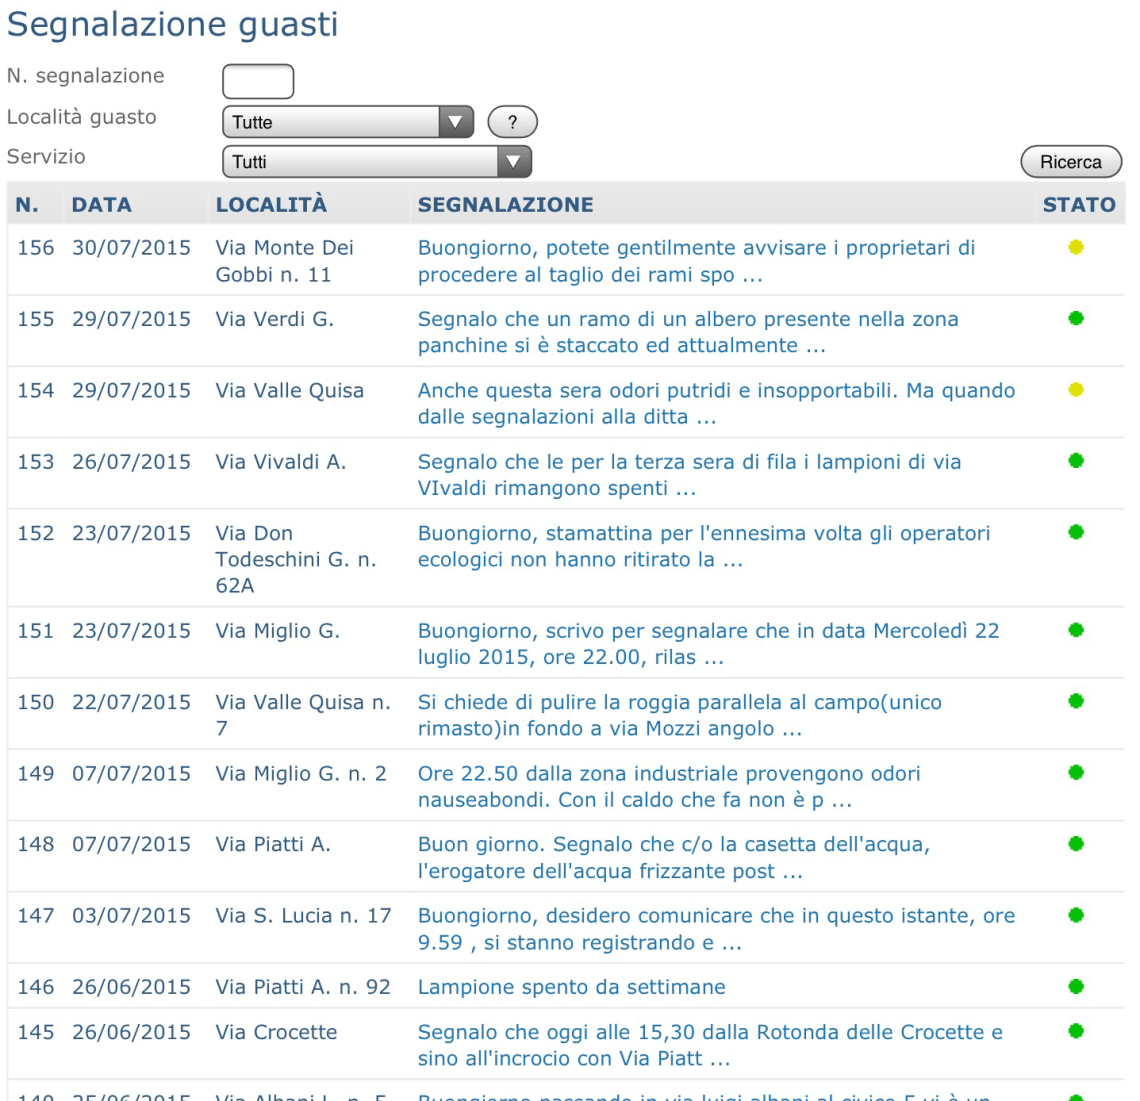1140x1101 pixels.
Task: Click the DATA column header
Action: [102, 205]
